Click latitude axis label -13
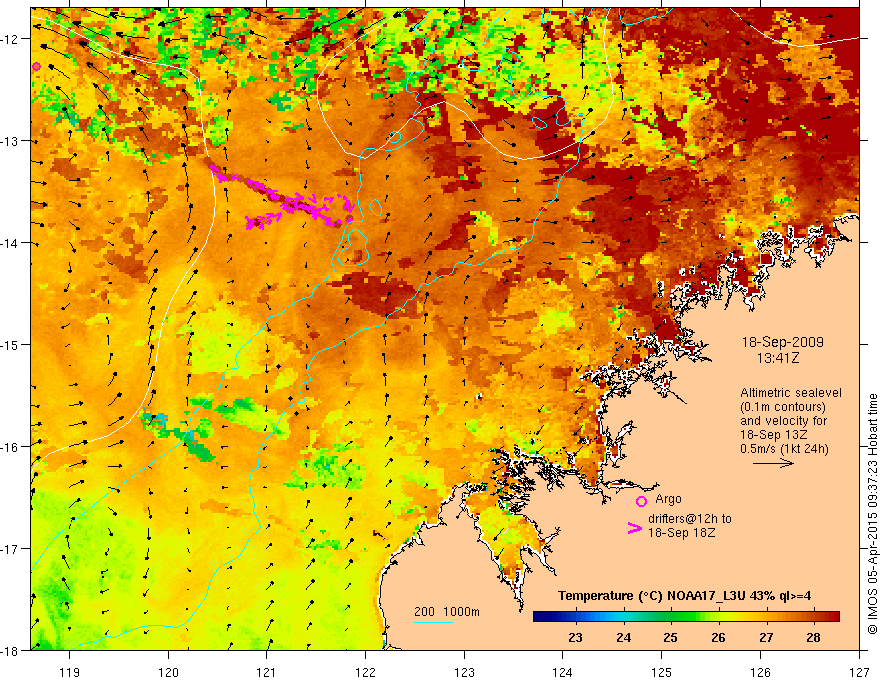Image resolution: width=880 pixels, height=680 pixels. tap(10, 141)
